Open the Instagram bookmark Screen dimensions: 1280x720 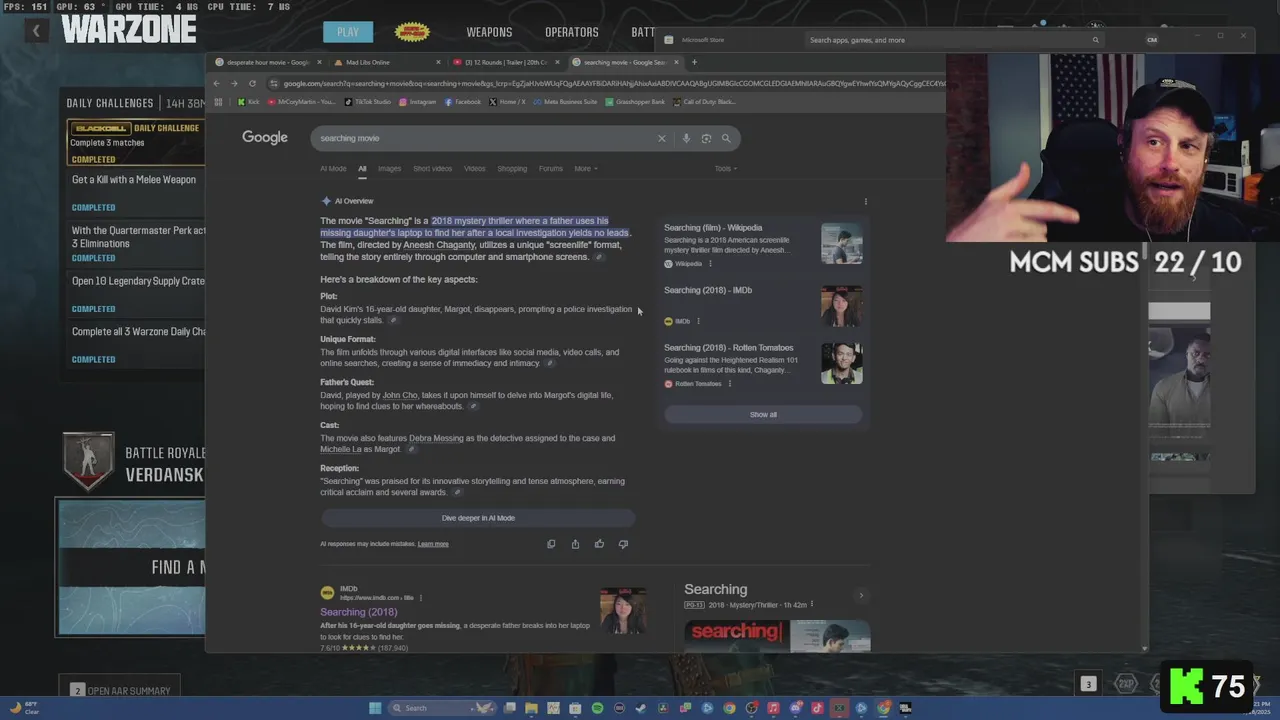pos(418,101)
